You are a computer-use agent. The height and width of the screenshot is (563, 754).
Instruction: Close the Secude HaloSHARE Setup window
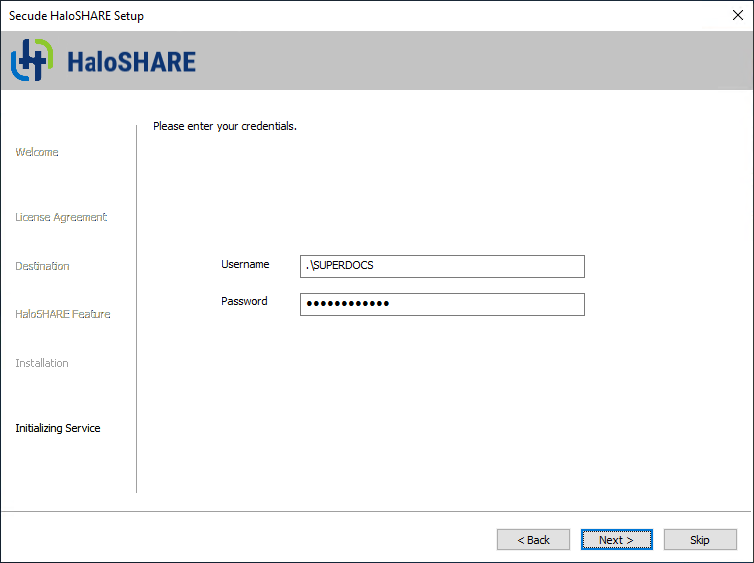[737, 15]
